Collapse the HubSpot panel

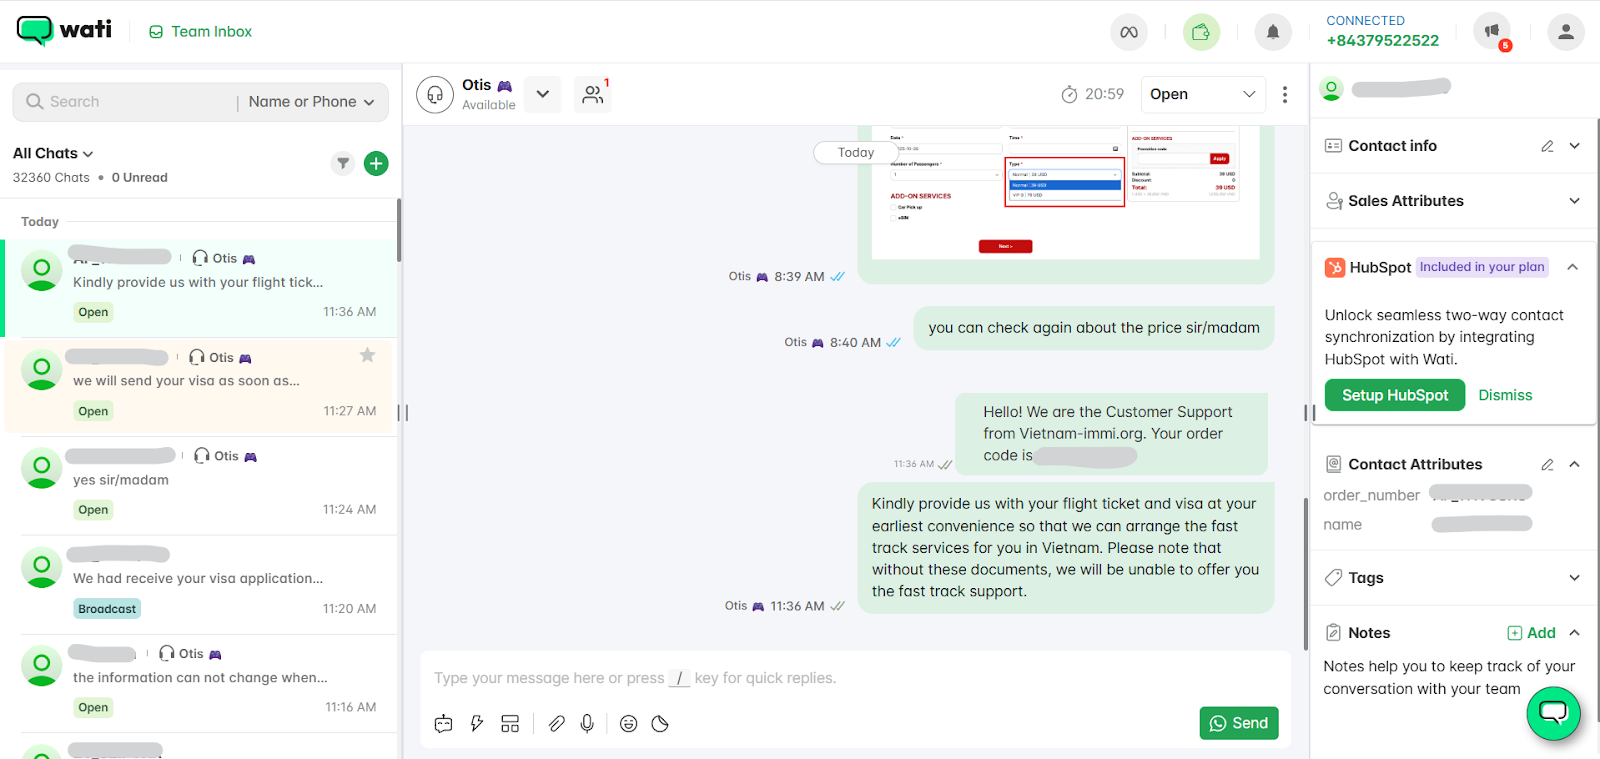pos(1573,267)
